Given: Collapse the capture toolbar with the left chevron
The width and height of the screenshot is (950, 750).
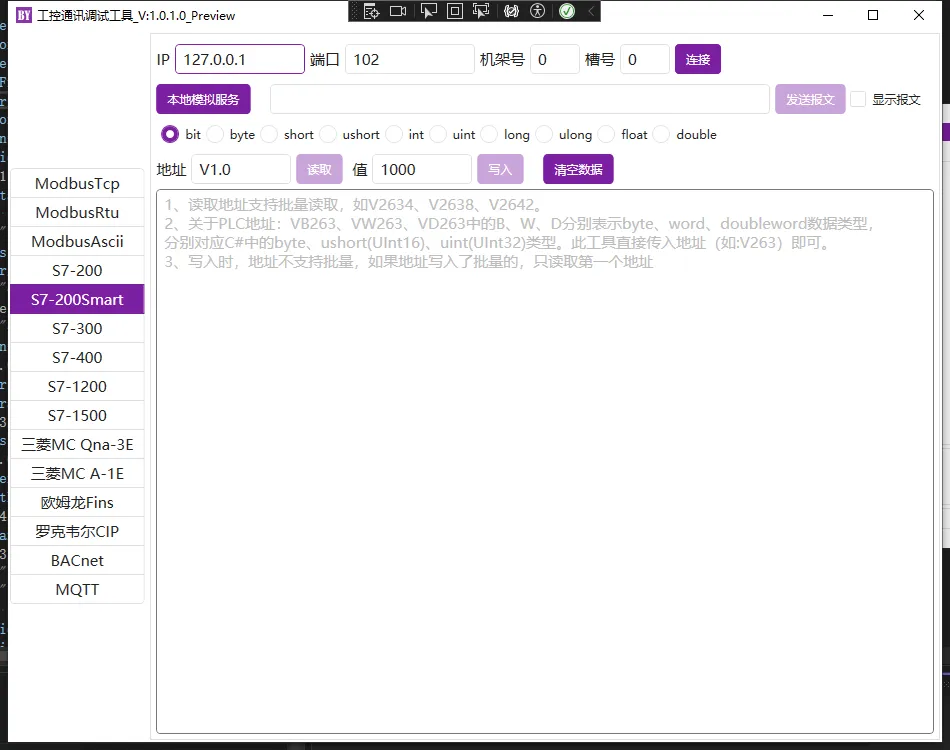Looking at the screenshot, I should 589,11.
